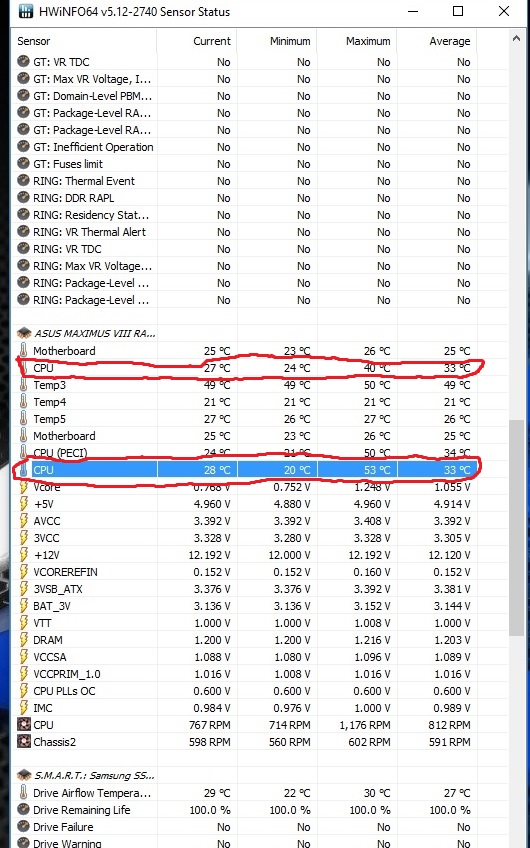Click the 1,176 RPM maximum value
This screenshot has width=530, height=848.
[365, 725]
